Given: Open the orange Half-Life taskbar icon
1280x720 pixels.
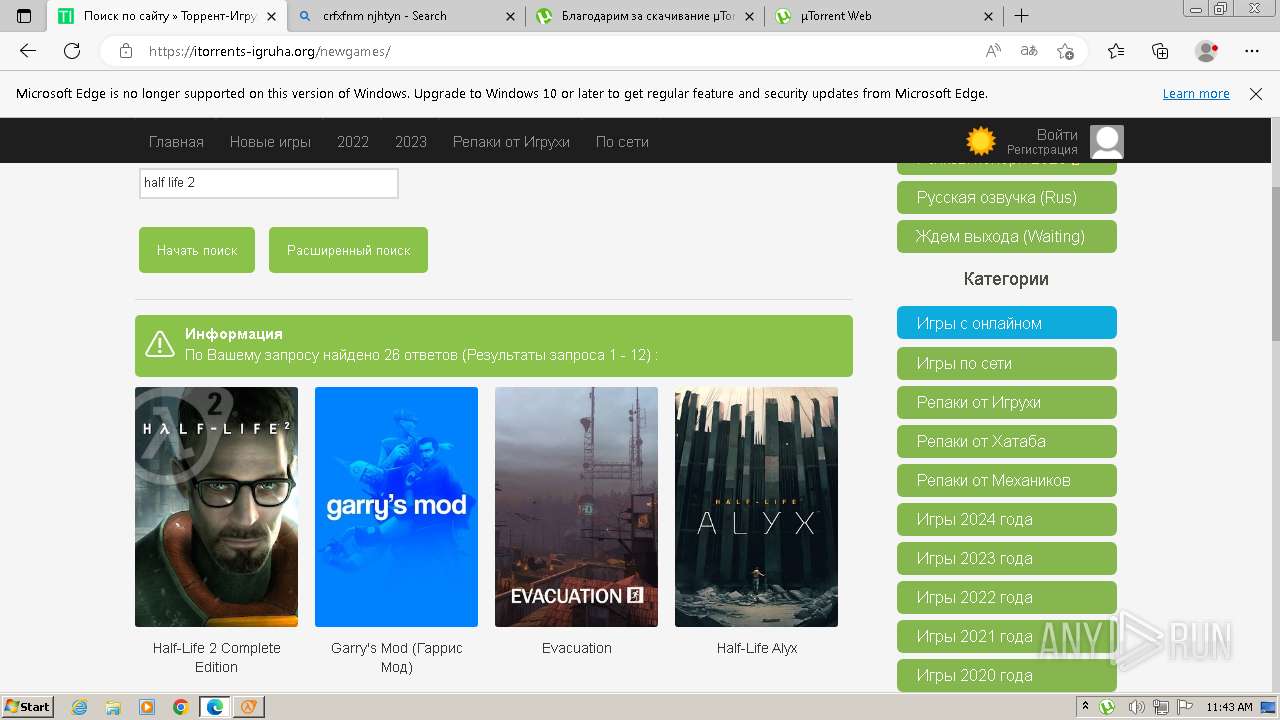Looking at the screenshot, I should pyautogui.click(x=249, y=707).
